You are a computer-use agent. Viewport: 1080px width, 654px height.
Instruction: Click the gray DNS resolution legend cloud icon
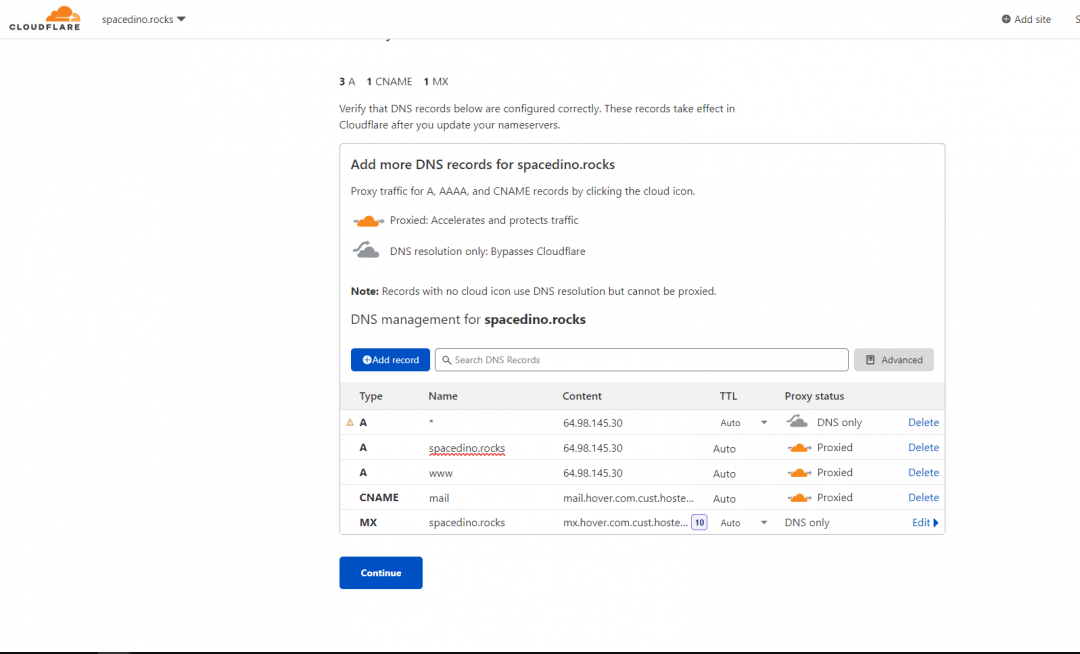coord(368,250)
